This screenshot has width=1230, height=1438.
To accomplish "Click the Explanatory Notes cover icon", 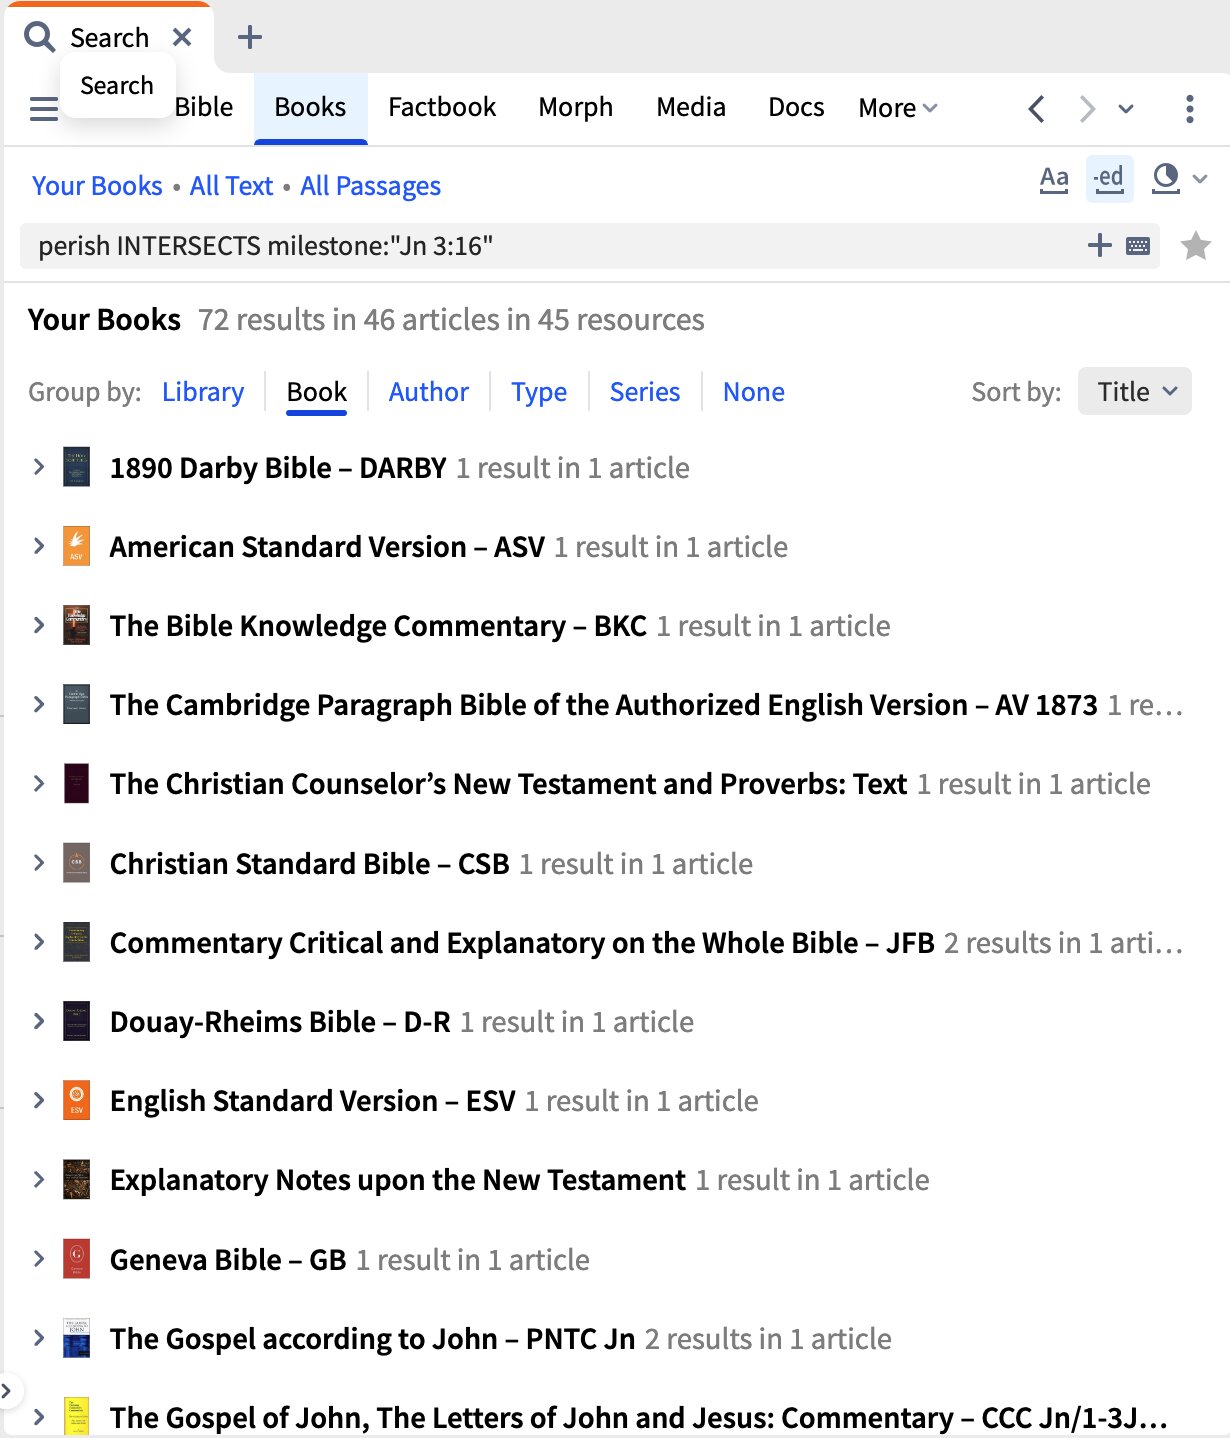I will coord(76,1179).
